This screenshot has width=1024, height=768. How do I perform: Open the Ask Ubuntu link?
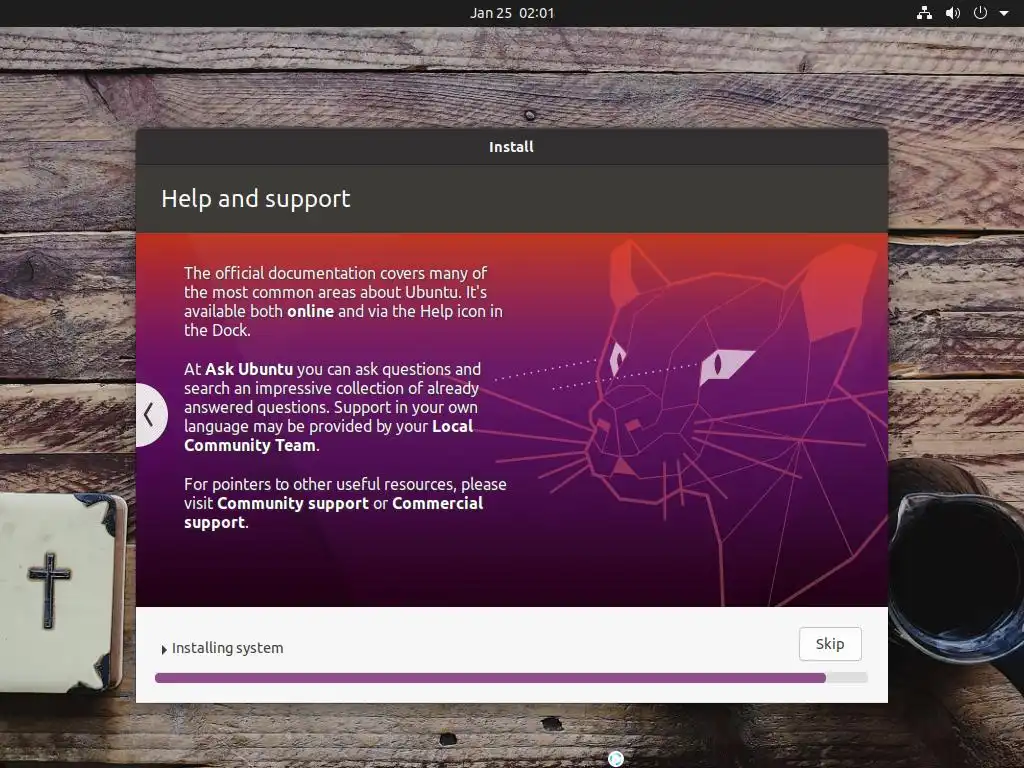249,369
